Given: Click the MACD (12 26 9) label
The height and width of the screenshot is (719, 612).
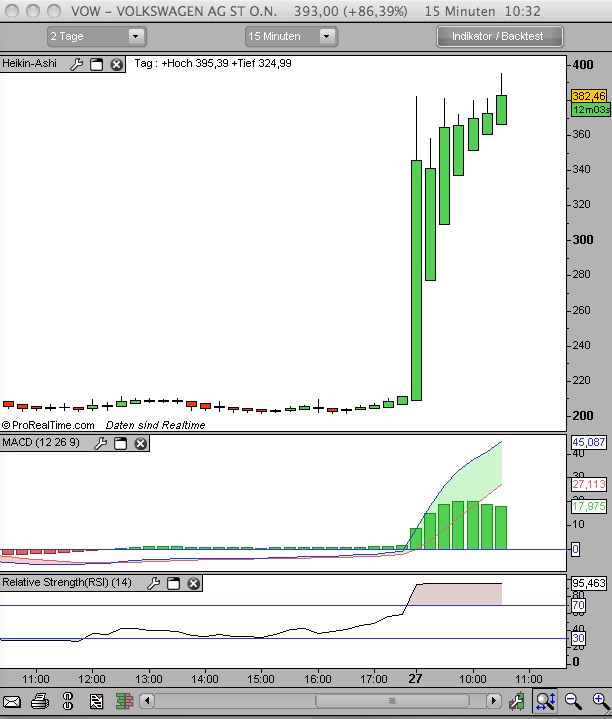Looking at the screenshot, I should (x=41, y=442).
